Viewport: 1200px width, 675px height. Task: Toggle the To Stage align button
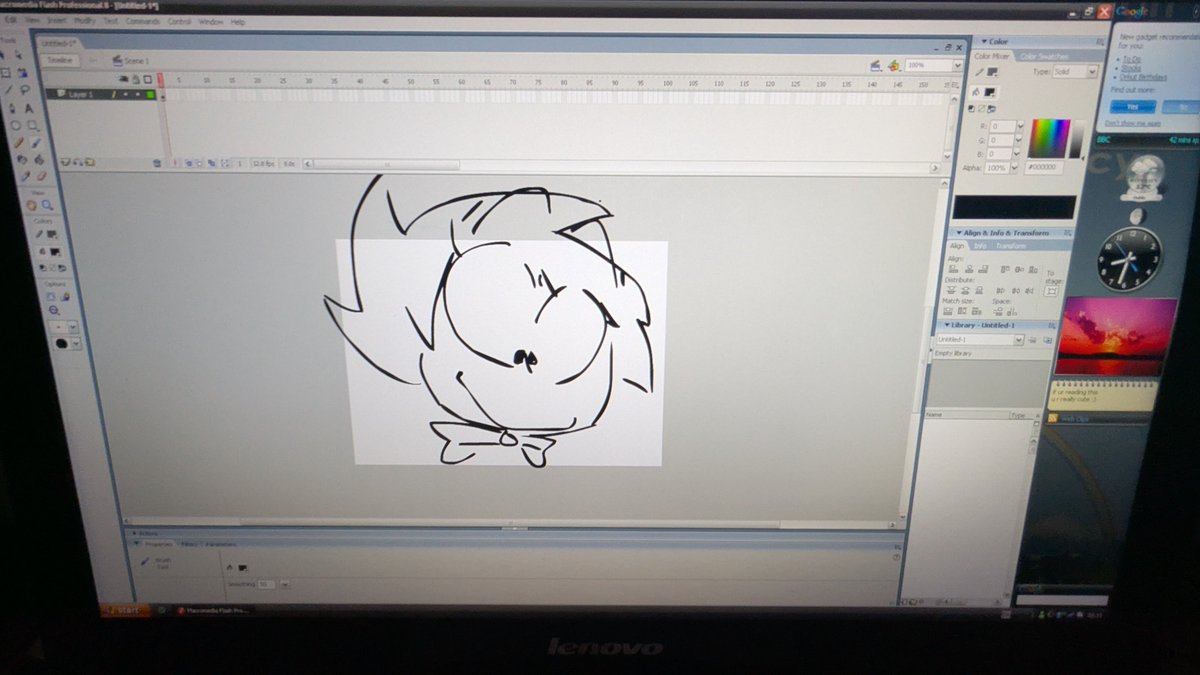1052,291
